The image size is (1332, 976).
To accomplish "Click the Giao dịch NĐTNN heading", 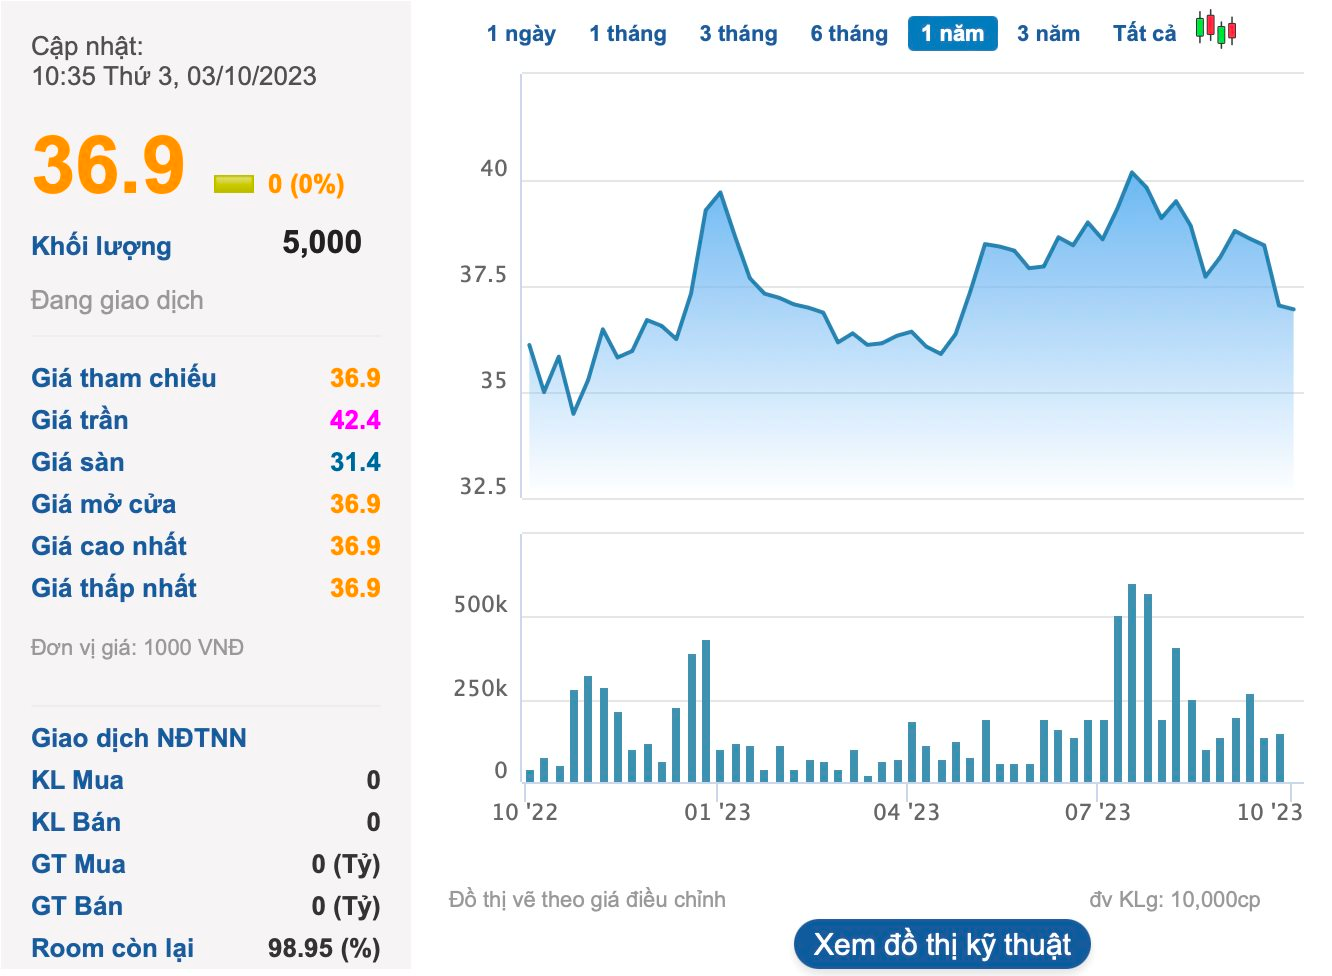I will coord(139,738).
